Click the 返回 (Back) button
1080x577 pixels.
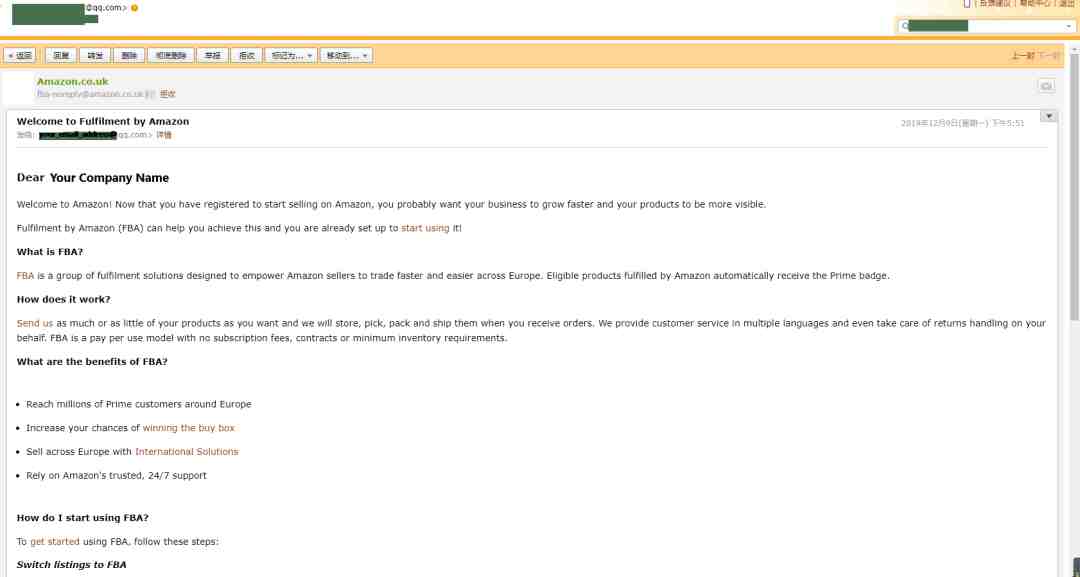click(x=19, y=56)
